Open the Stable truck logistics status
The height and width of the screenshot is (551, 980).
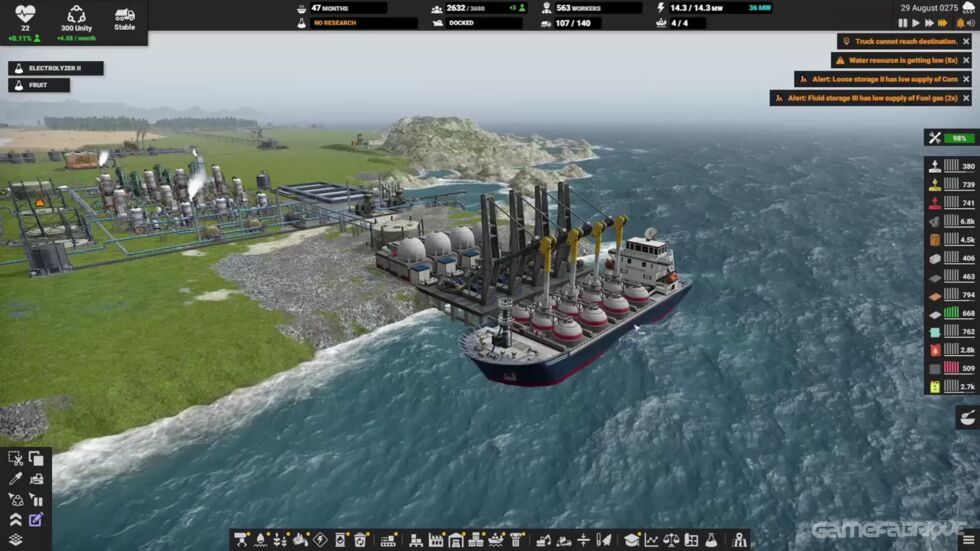point(124,19)
